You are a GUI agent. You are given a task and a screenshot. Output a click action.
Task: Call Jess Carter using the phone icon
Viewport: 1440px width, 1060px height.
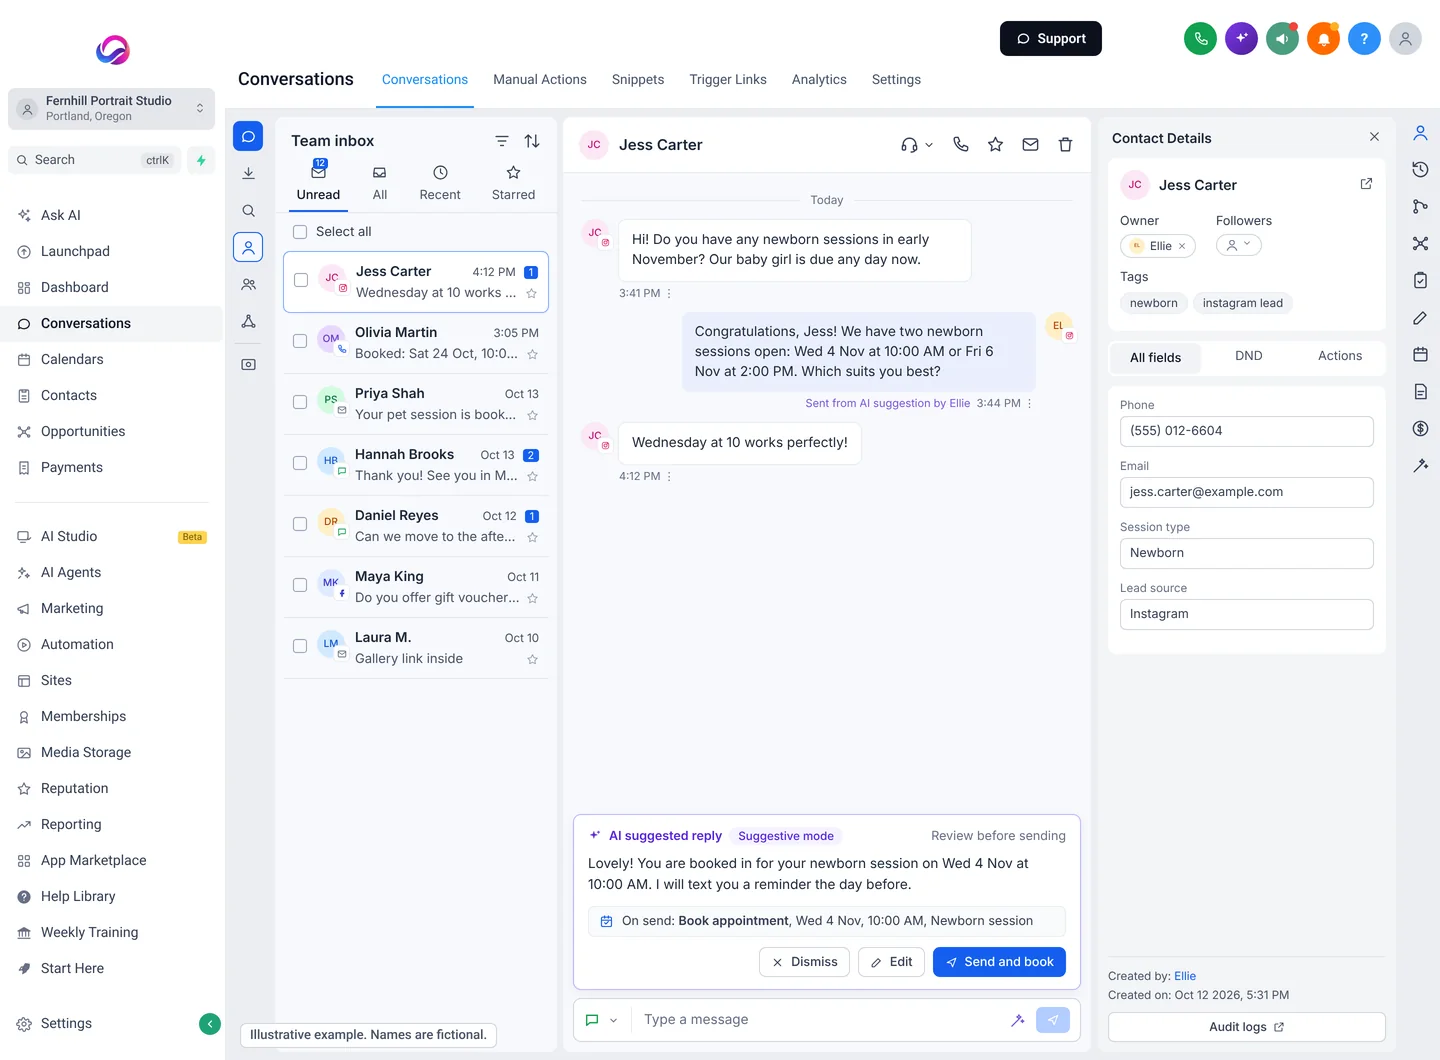pos(961,145)
